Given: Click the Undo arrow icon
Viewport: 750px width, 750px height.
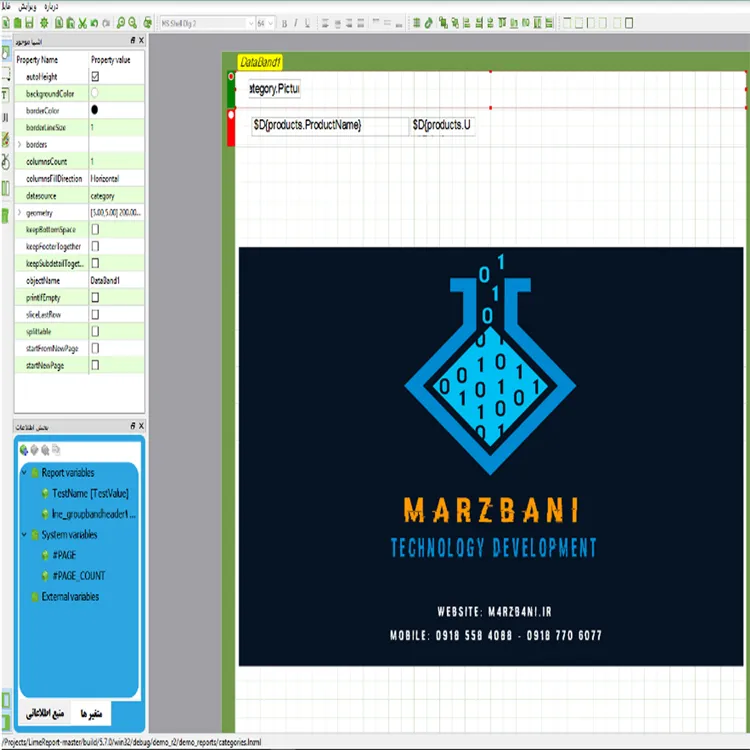Looking at the screenshot, I should tap(94, 22).
